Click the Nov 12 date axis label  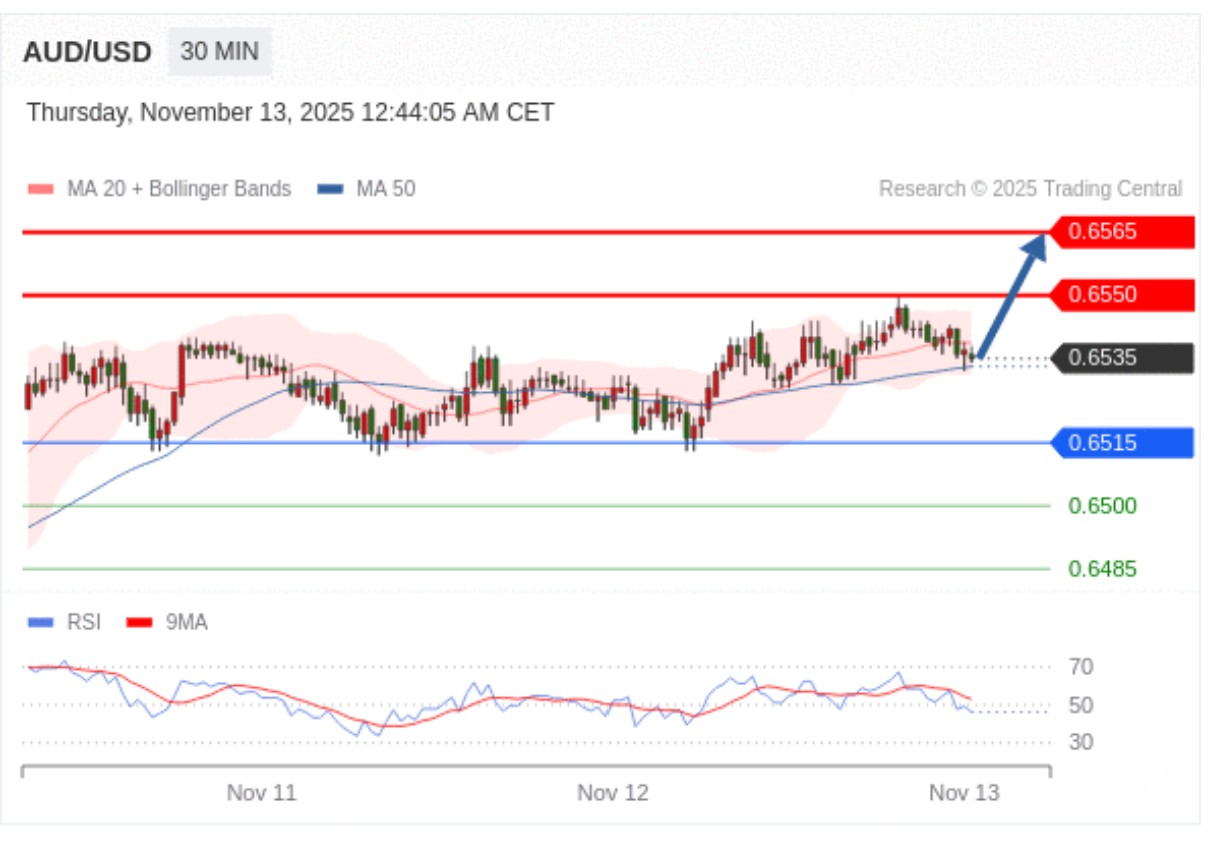[612, 793]
